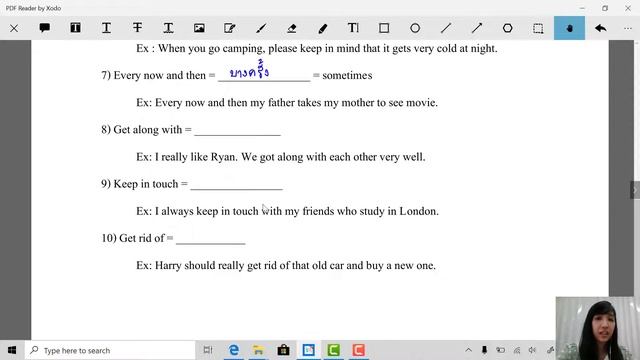Select the underline text tool
Screen dimensions: 640x360
[x=106, y=28]
